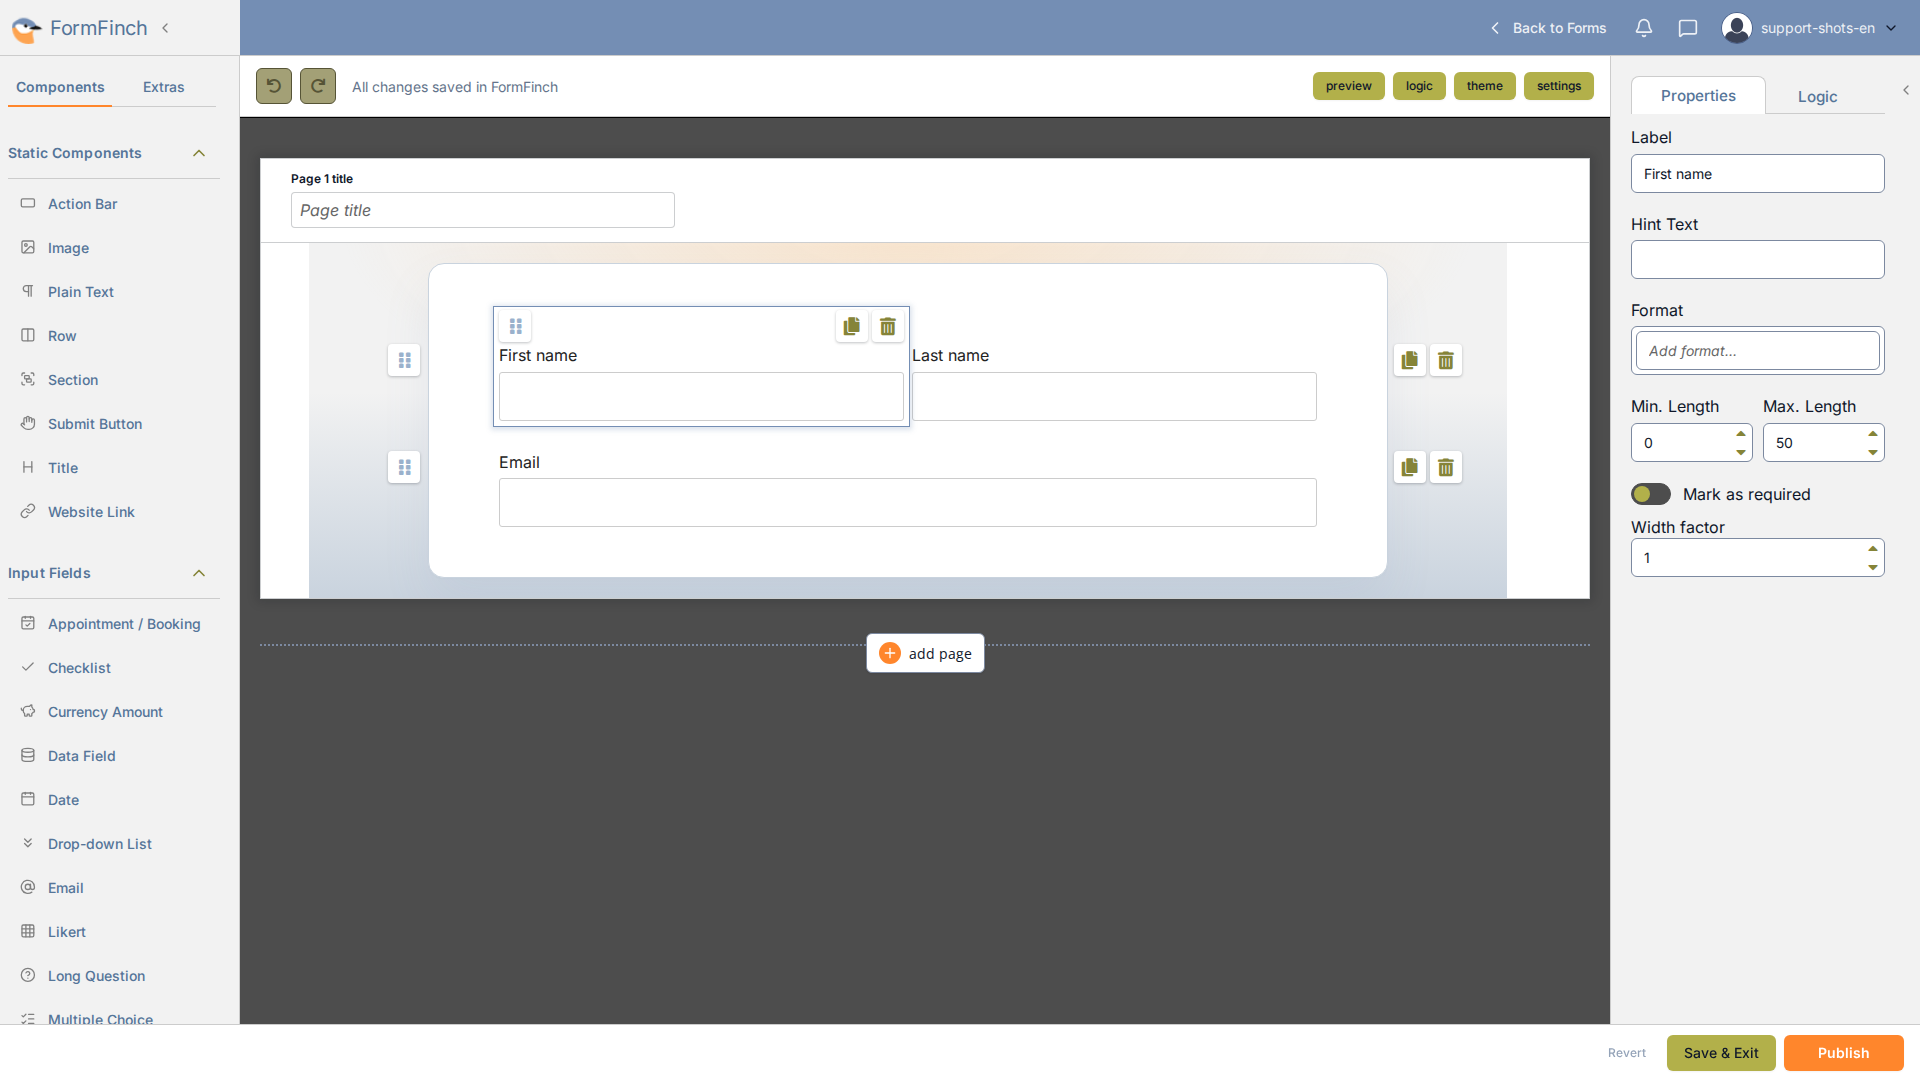This screenshot has height=1080, width=1920.
Task: Open the settings button in toolbar
Action: click(x=1559, y=86)
